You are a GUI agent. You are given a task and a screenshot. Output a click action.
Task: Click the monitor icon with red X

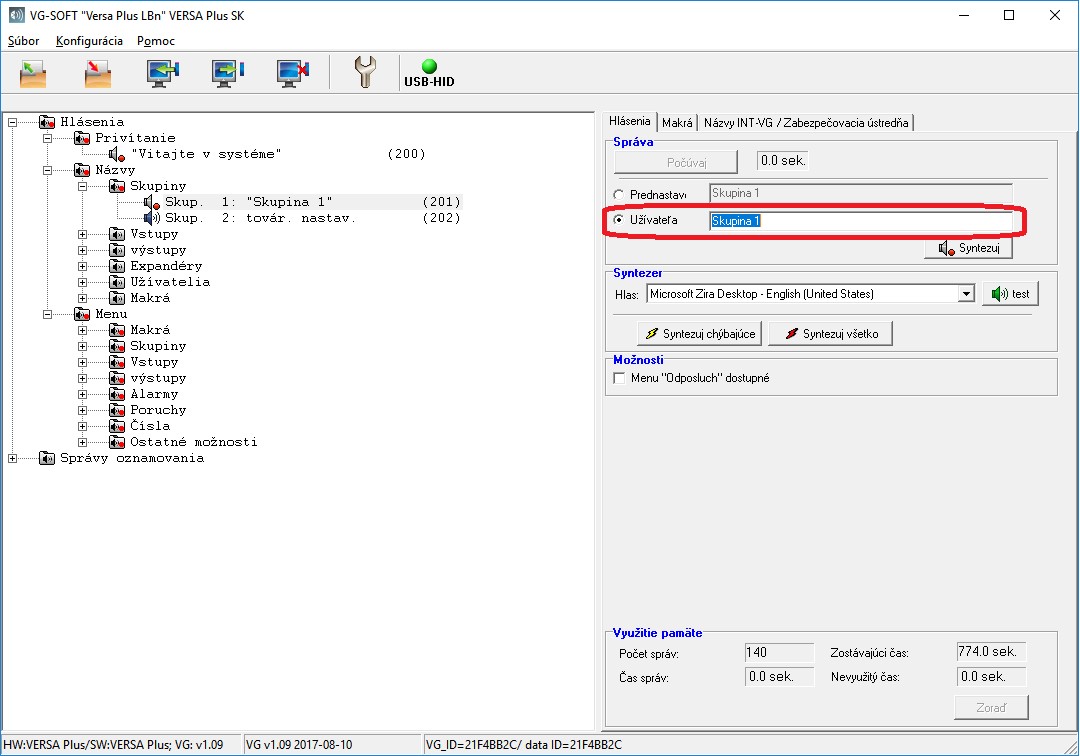pyautogui.click(x=293, y=72)
